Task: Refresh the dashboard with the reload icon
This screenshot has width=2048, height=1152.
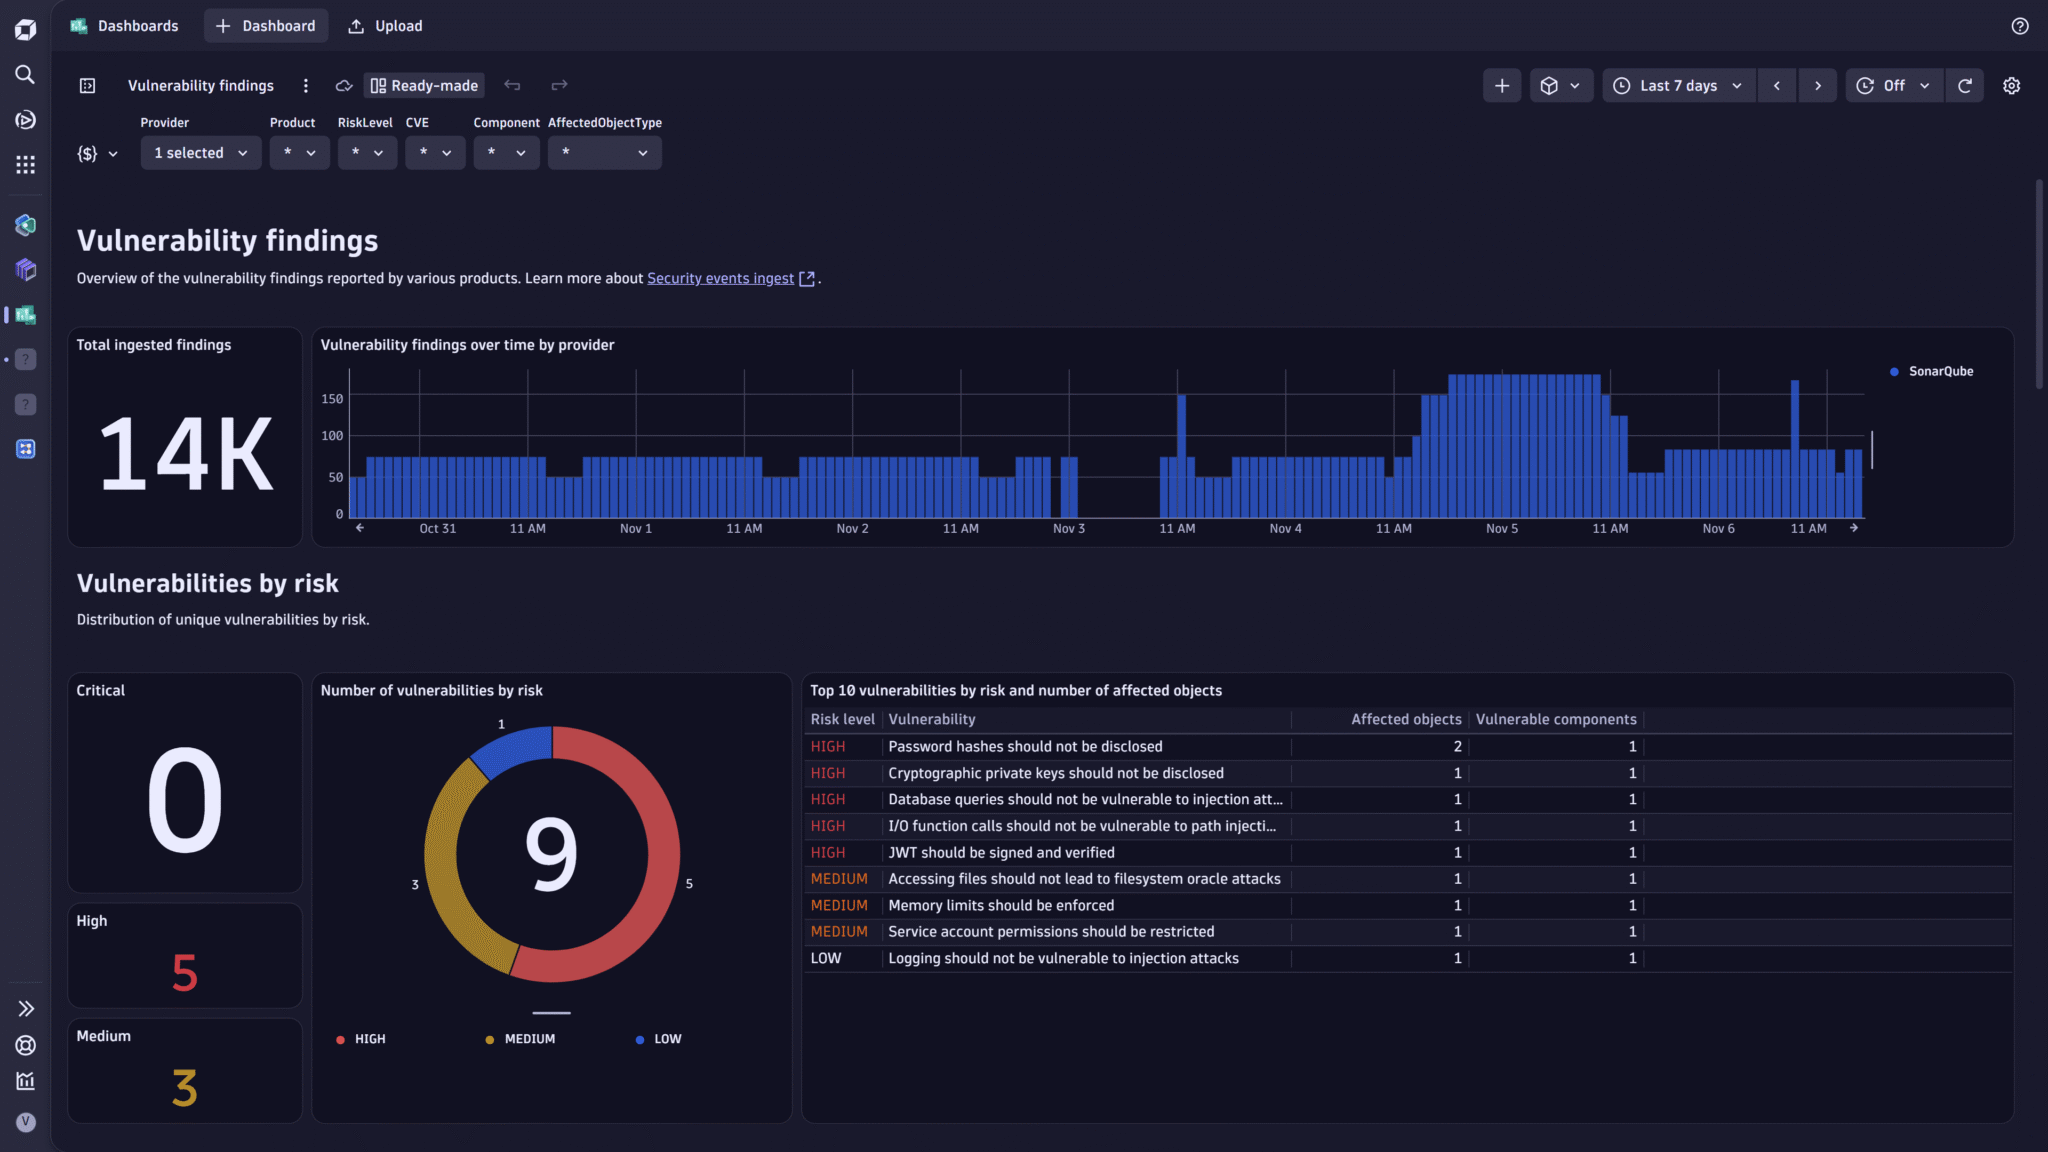Action: coord(1965,85)
